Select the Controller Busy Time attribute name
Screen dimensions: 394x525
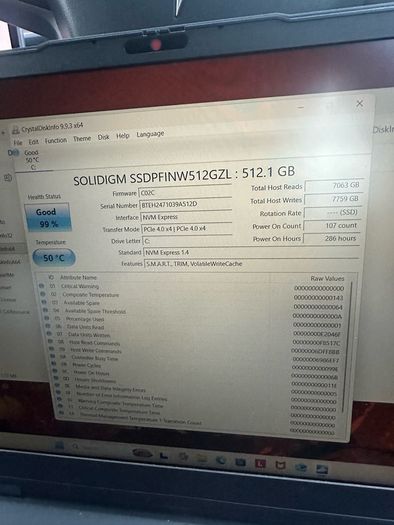pos(95,358)
